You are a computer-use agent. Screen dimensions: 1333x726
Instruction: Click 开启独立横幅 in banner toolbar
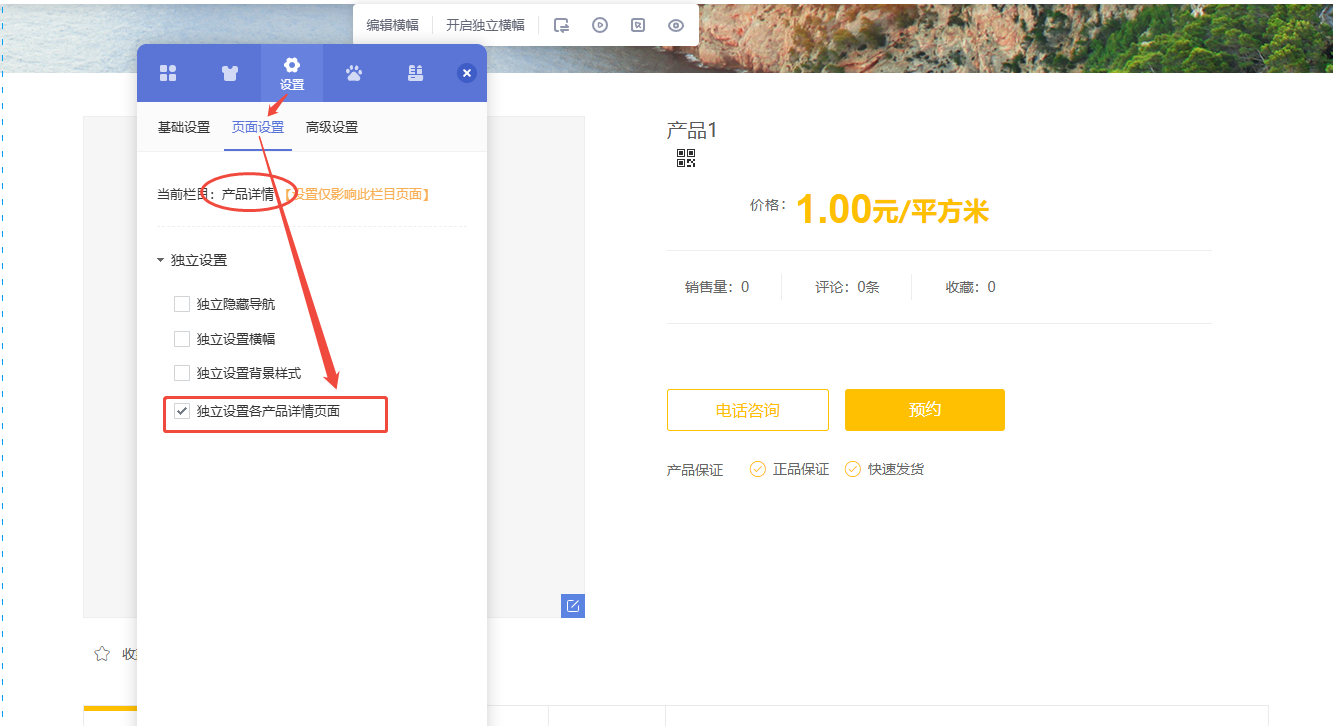click(x=485, y=25)
